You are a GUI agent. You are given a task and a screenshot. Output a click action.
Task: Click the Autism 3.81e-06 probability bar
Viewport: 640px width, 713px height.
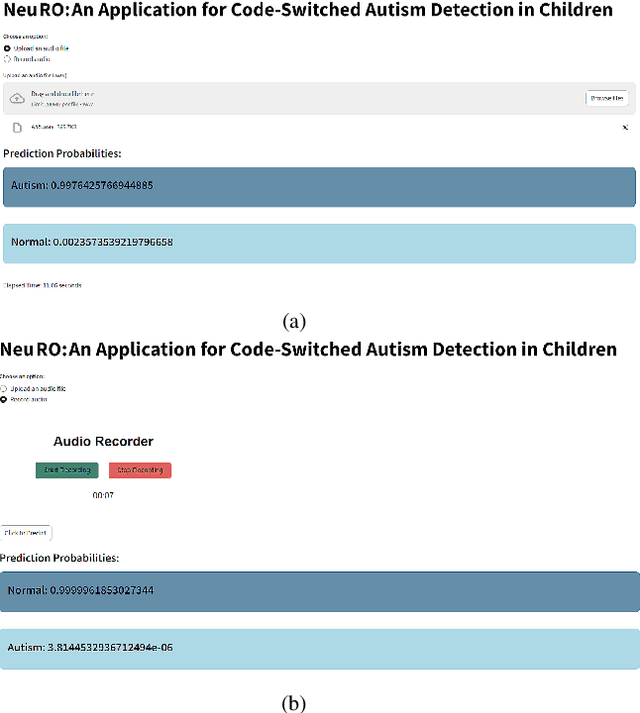(319, 648)
